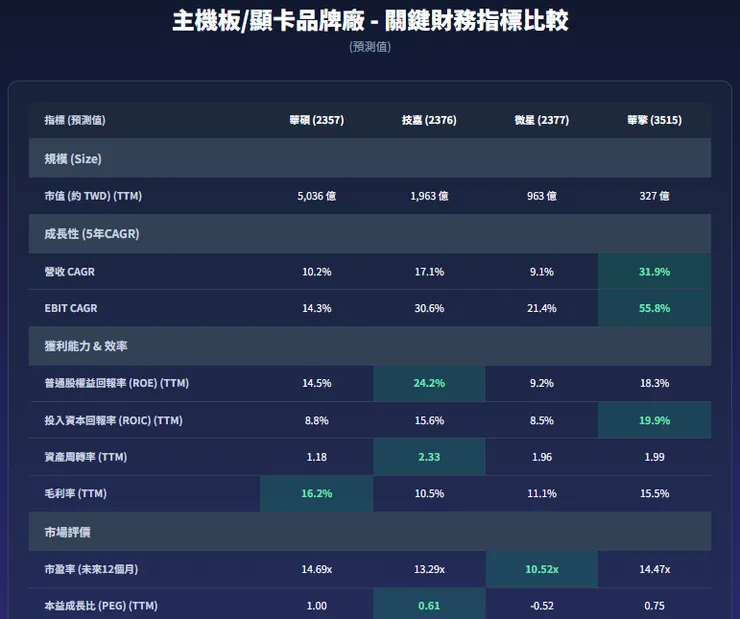Click the 5,036 億 market cap value
740x619 pixels.
point(317,196)
